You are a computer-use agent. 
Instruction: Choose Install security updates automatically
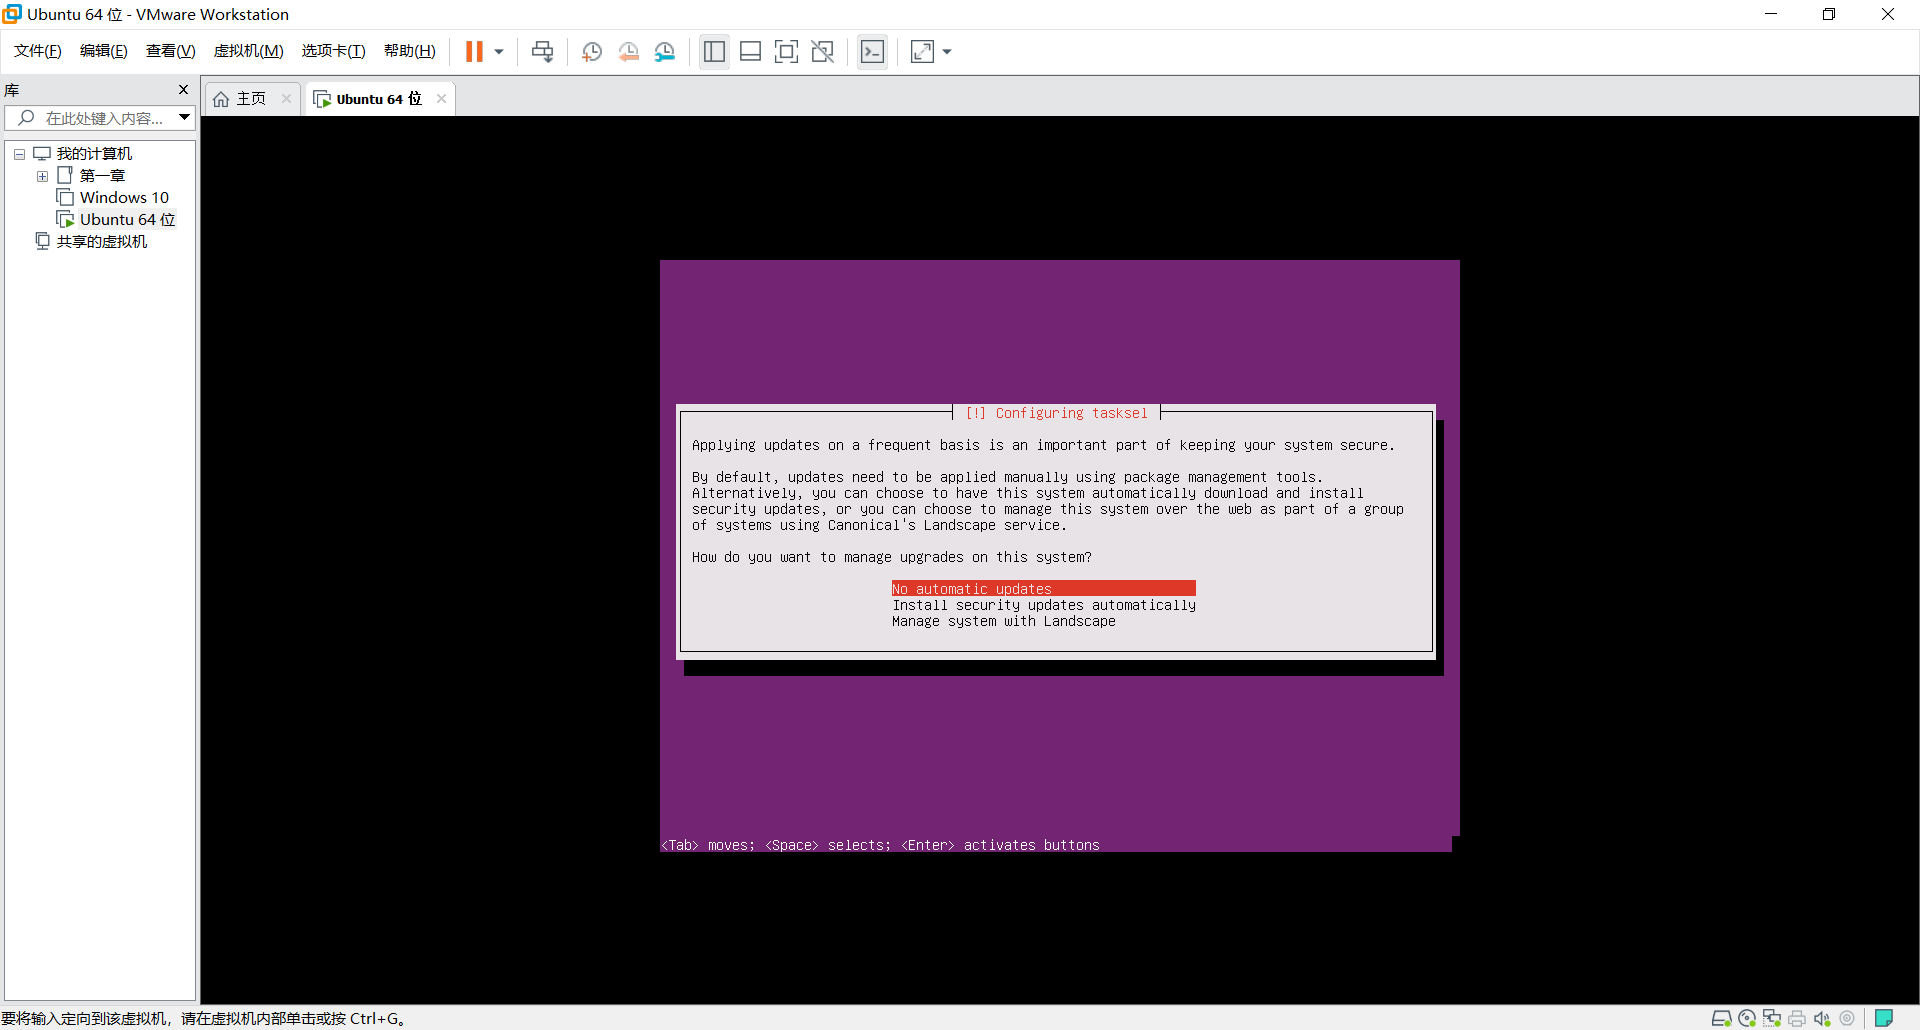point(1044,605)
